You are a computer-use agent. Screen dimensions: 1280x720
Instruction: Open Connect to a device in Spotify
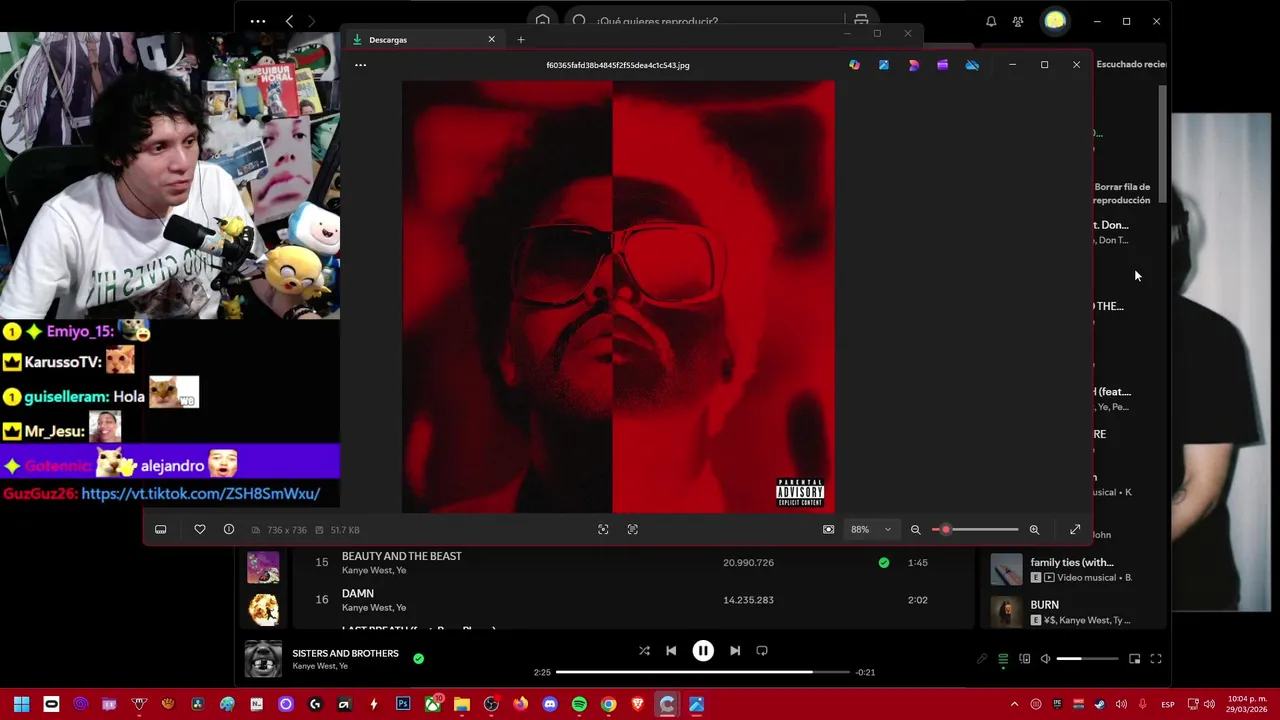pos(1024,659)
